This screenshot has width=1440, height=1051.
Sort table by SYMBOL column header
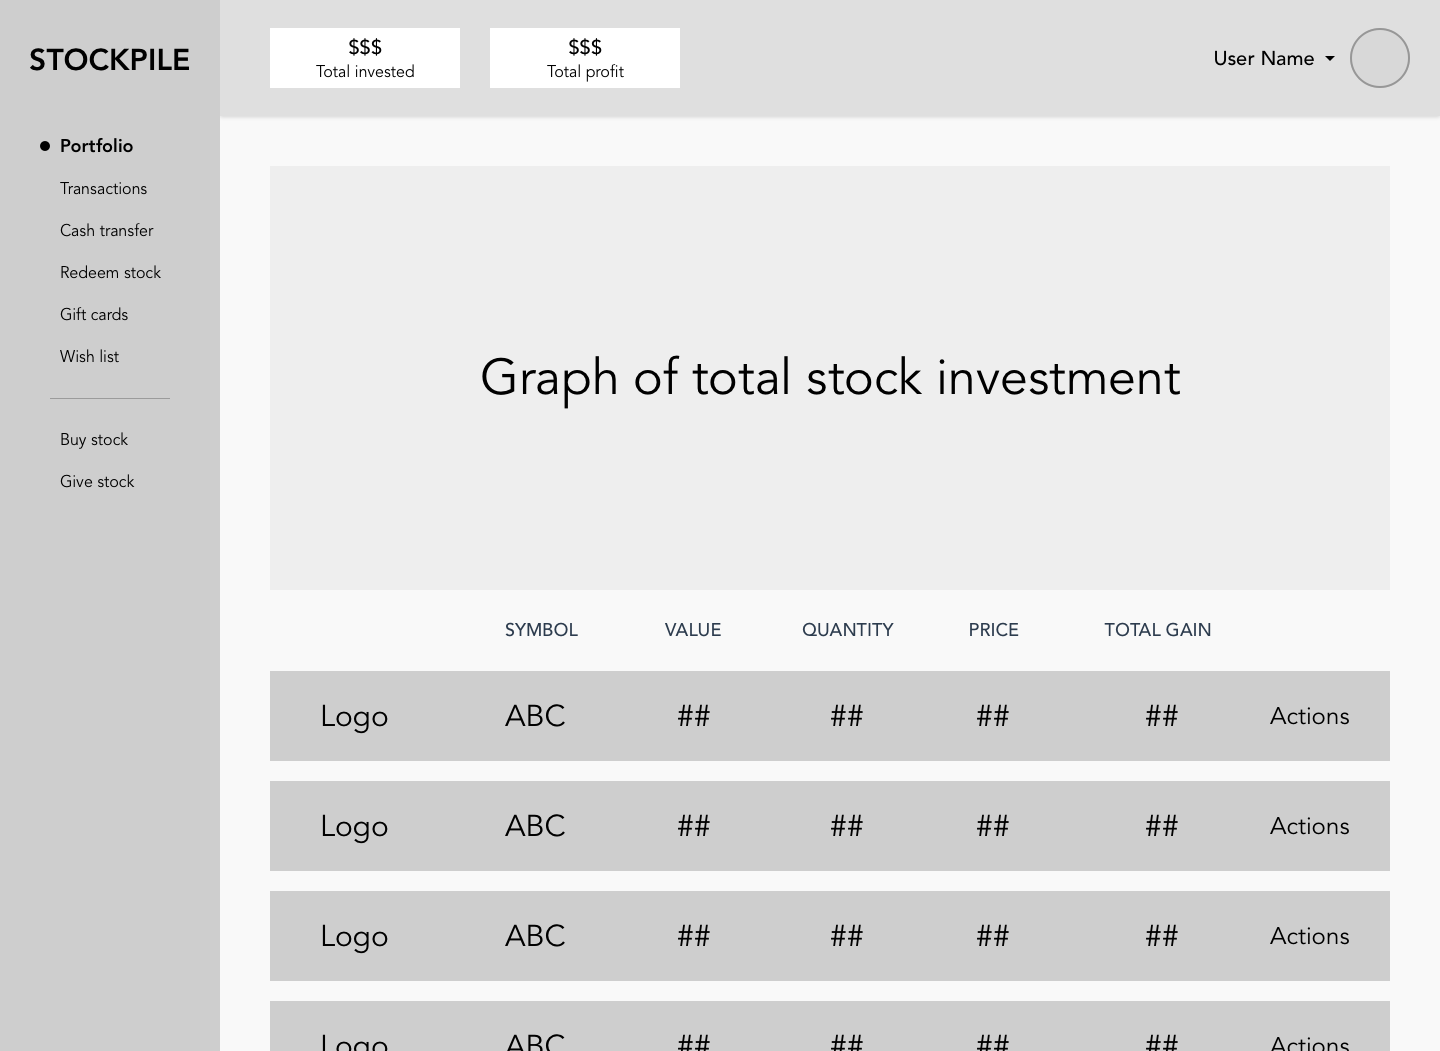click(541, 630)
